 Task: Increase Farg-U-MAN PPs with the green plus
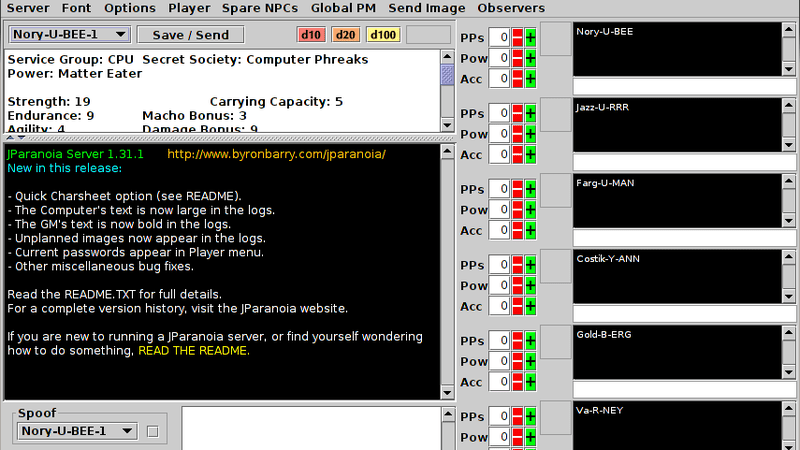(x=531, y=189)
